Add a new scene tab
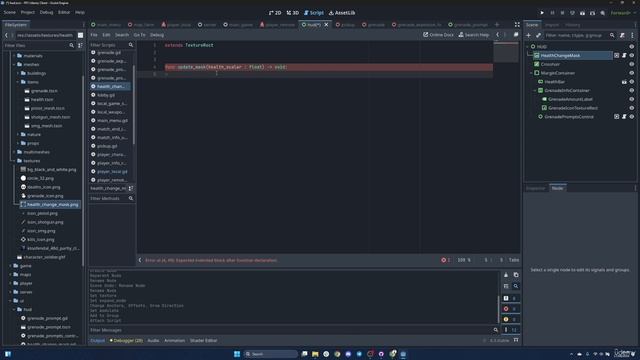Image resolution: width=640 pixels, height=360 pixels. [x=497, y=25]
